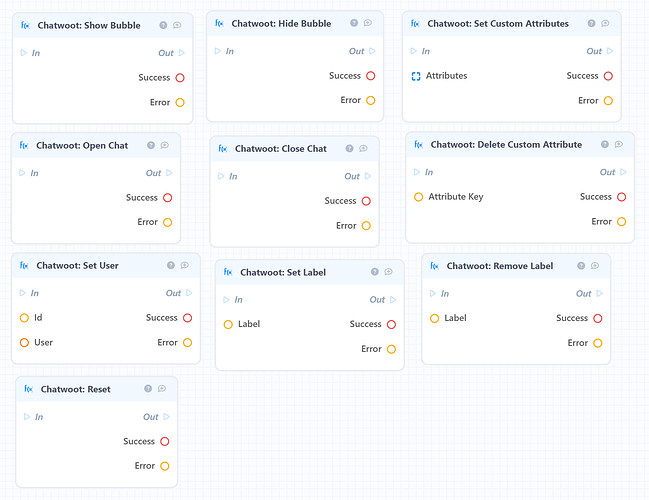The image size is (649, 500).
Task: Select Error port on Show Bubble node
Action: tap(180, 102)
